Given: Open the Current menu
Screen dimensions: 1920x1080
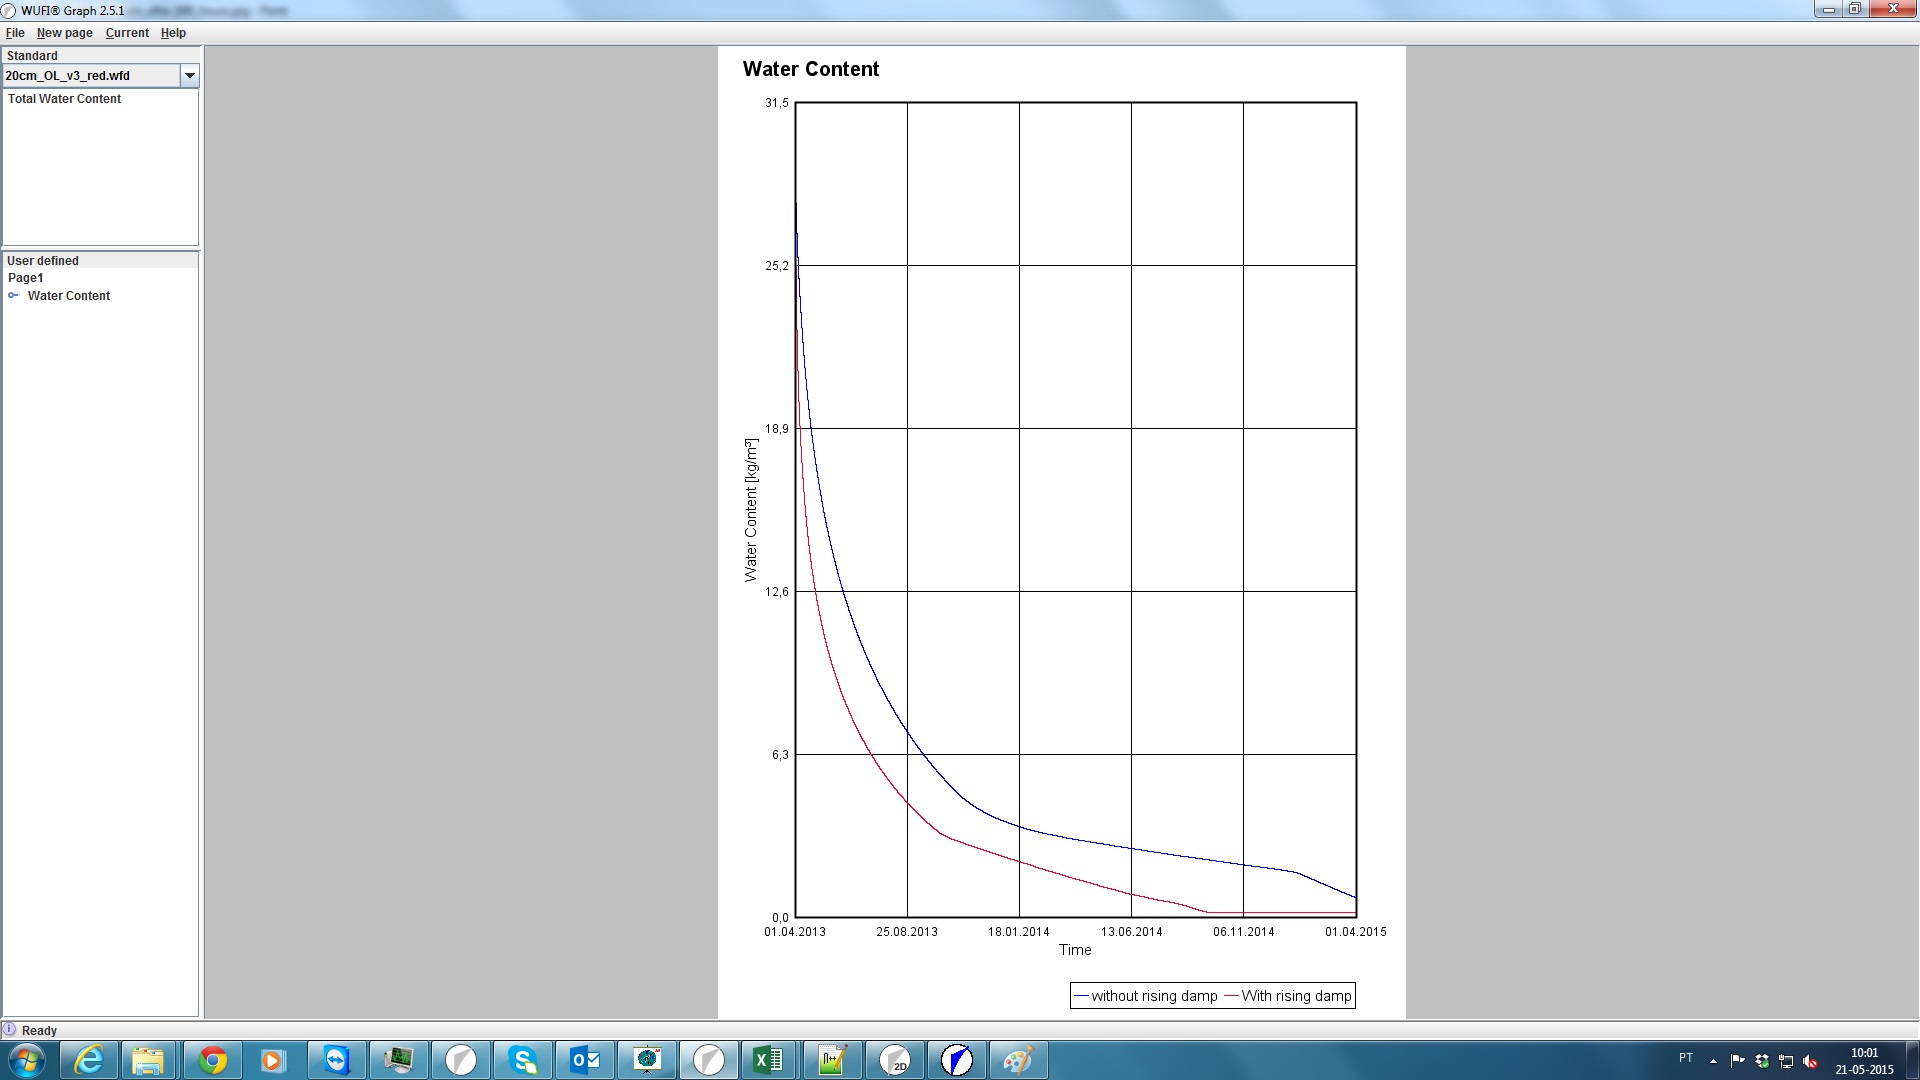Looking at the screenshot, I should tap(126, 33).
